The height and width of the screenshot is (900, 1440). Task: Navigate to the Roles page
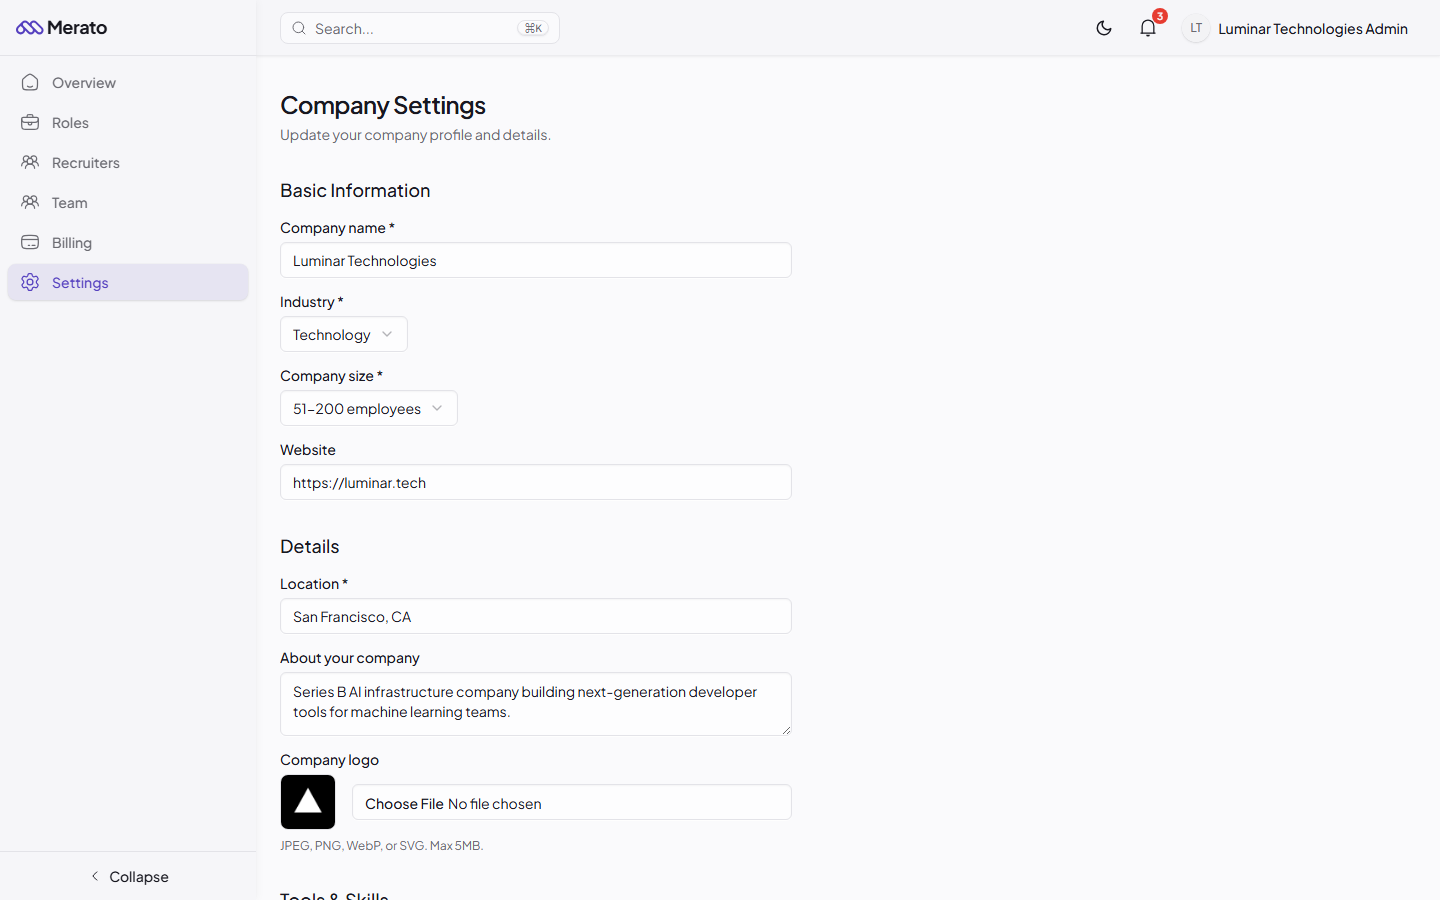coord(69,122)
